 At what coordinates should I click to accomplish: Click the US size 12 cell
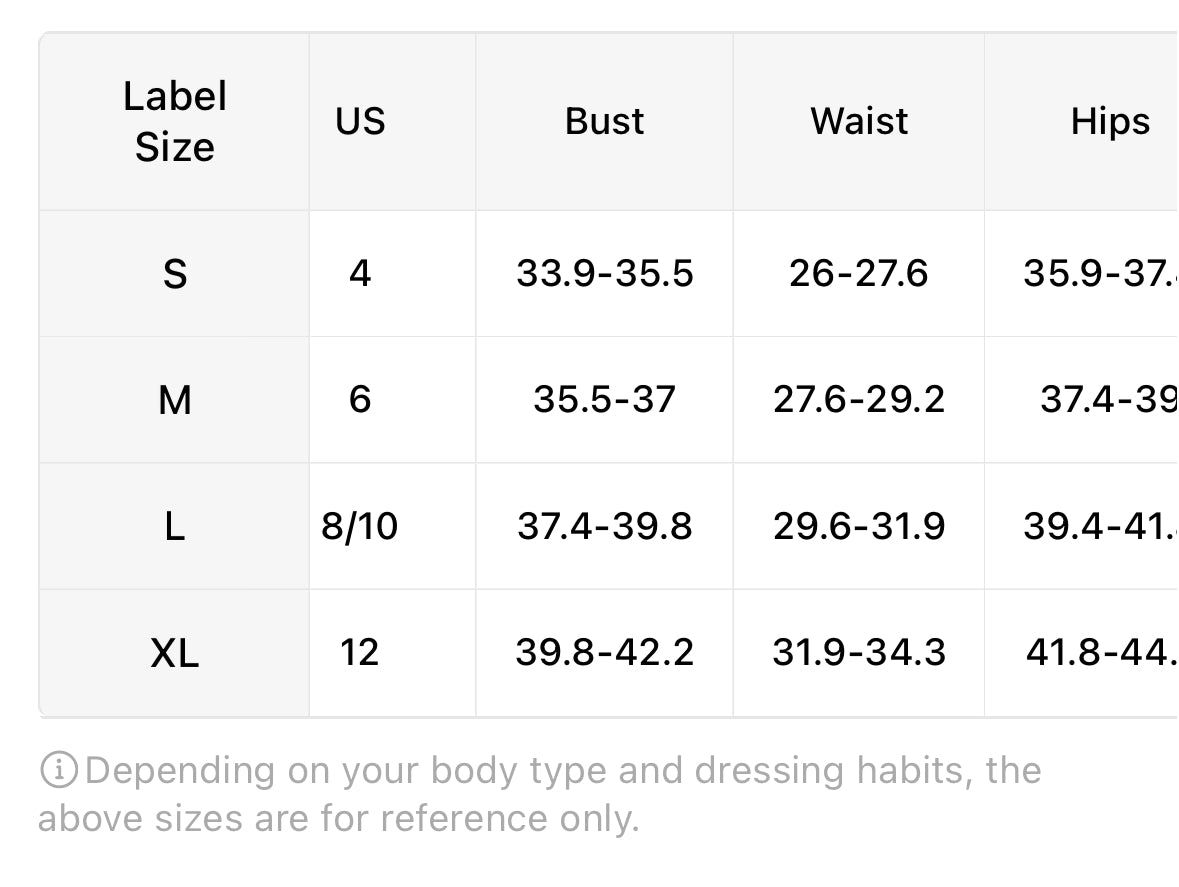[x=359, y=652]
